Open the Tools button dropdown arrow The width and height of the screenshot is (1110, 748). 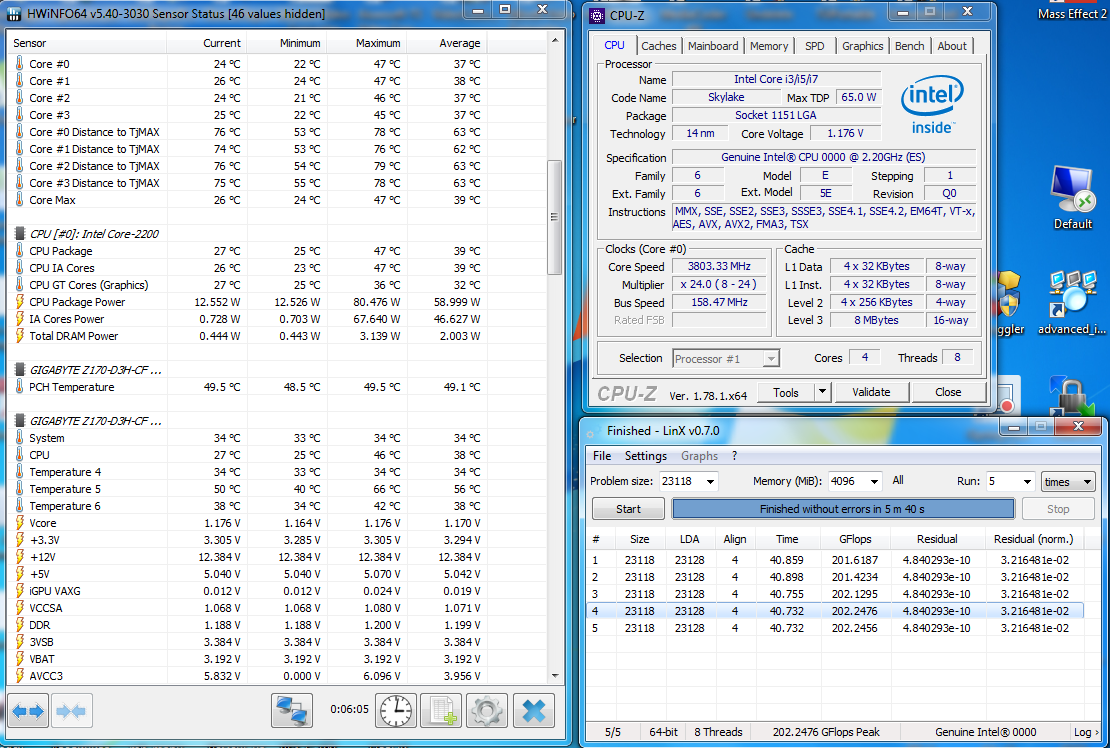822,392
